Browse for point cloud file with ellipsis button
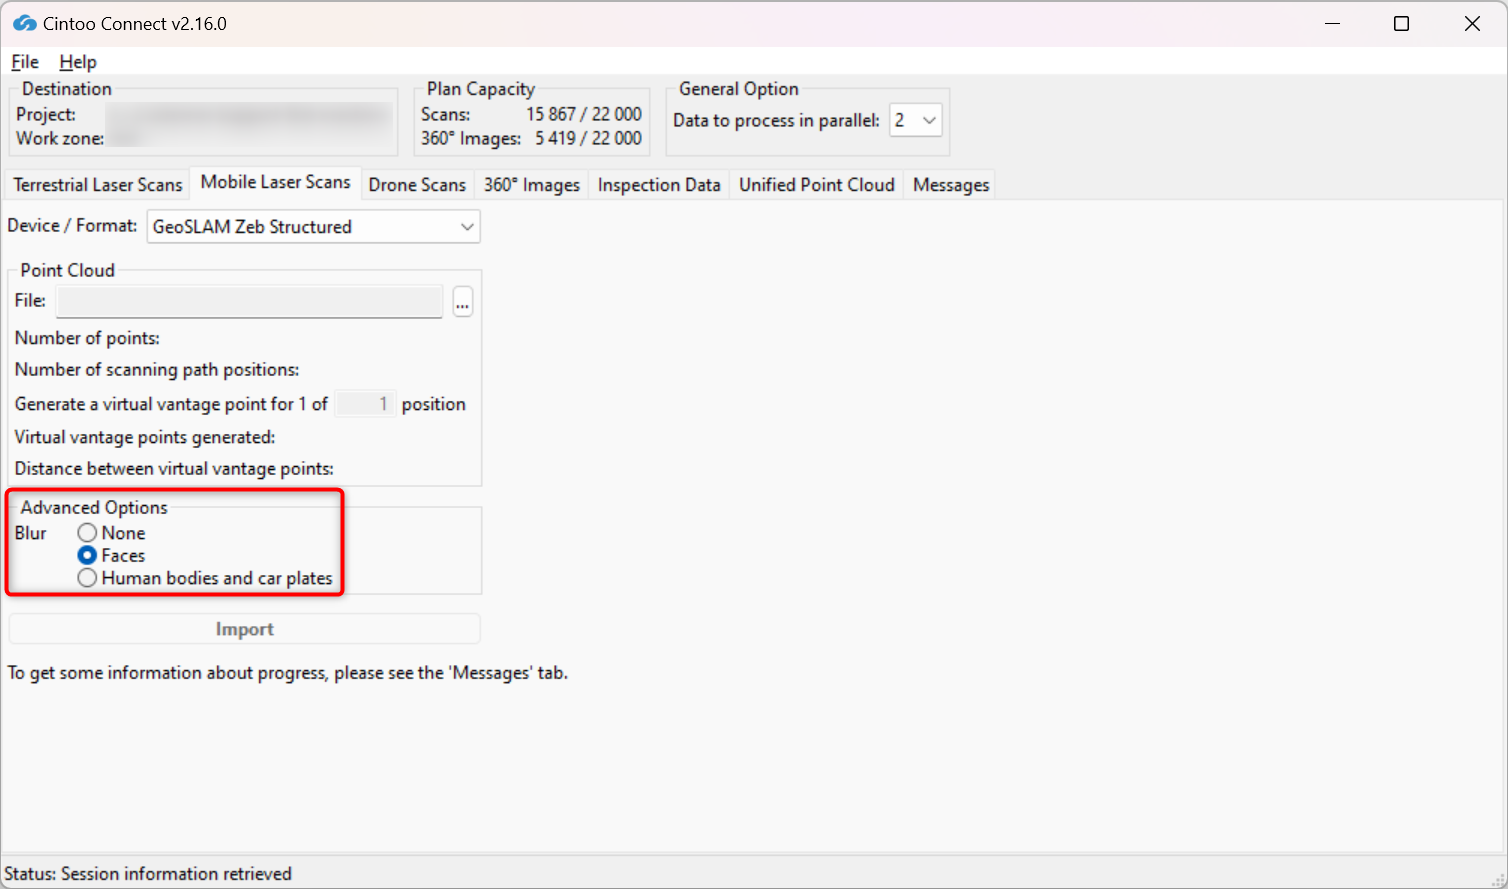Viewport: 1508px width, 889px height. (x=462, y=301)
